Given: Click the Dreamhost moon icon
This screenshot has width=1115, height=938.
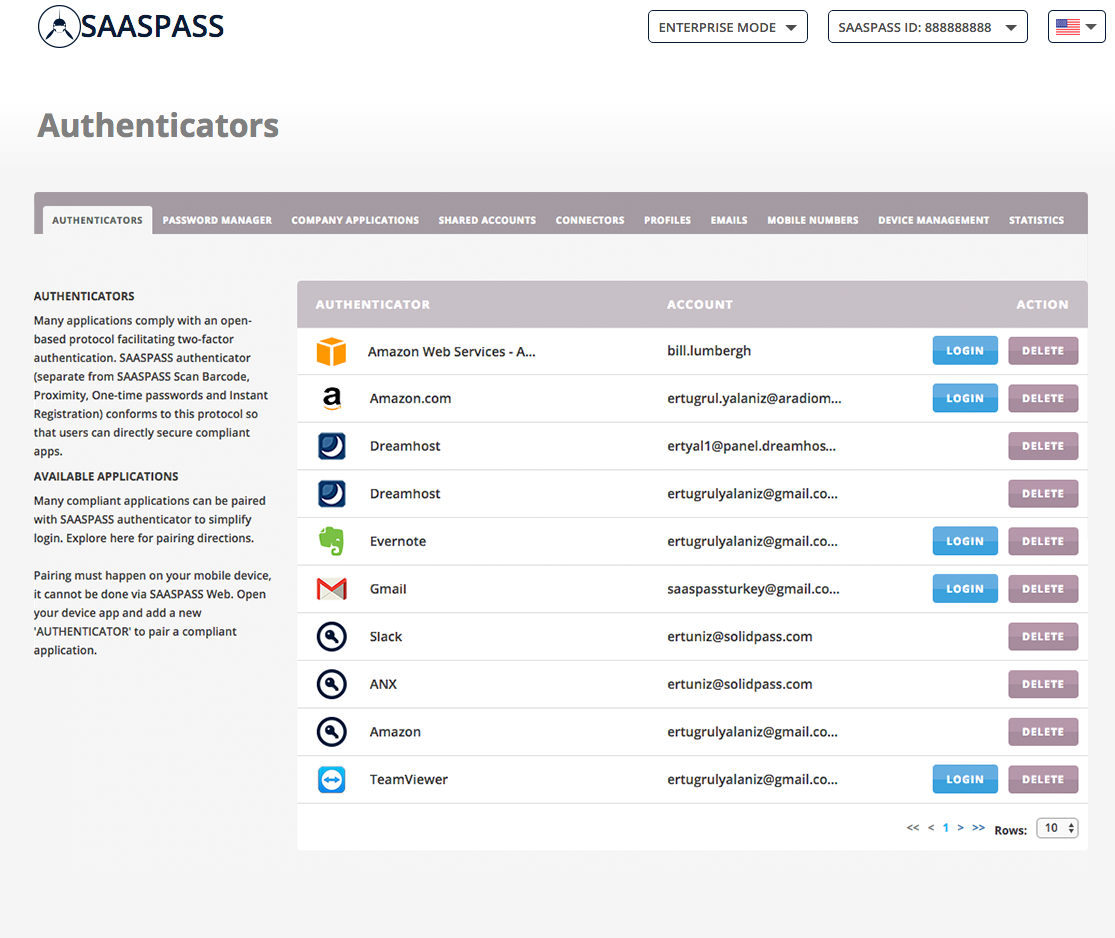Looking at the screenshot, I should 331,445.
